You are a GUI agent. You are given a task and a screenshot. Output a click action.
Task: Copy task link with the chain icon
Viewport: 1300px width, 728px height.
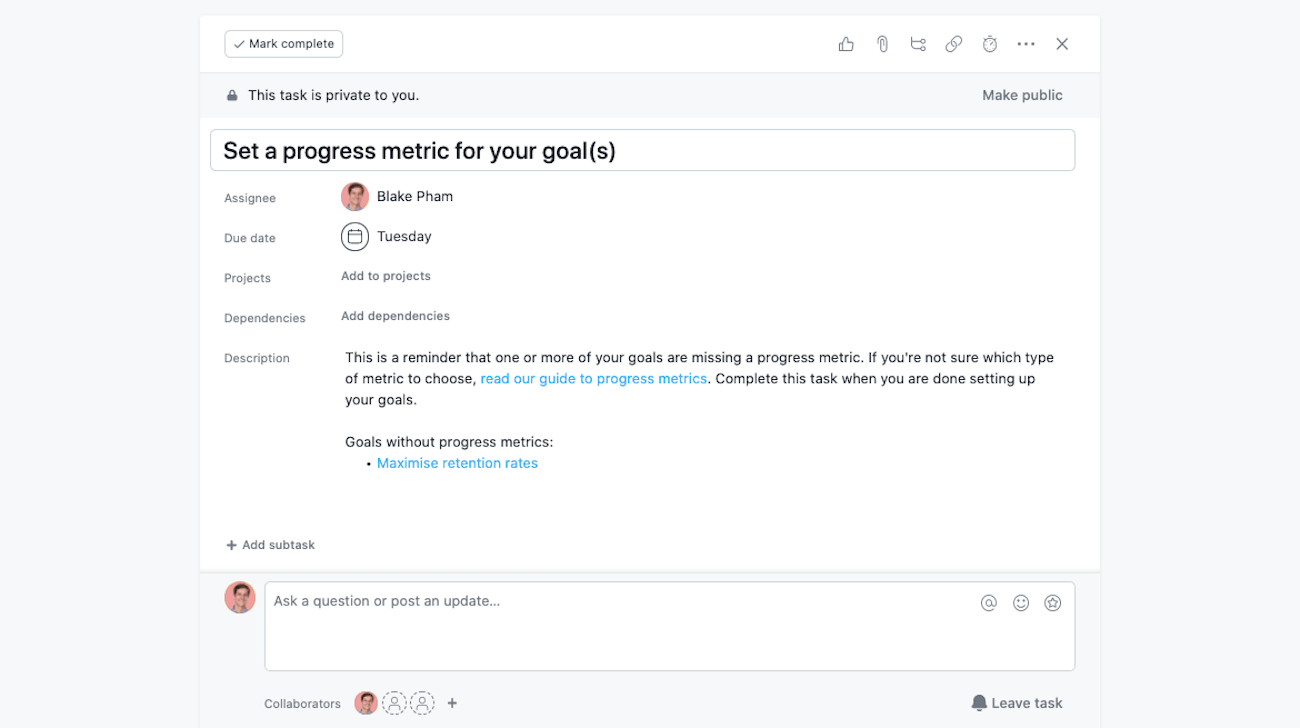pyautogui.click(x=954, y=44)
